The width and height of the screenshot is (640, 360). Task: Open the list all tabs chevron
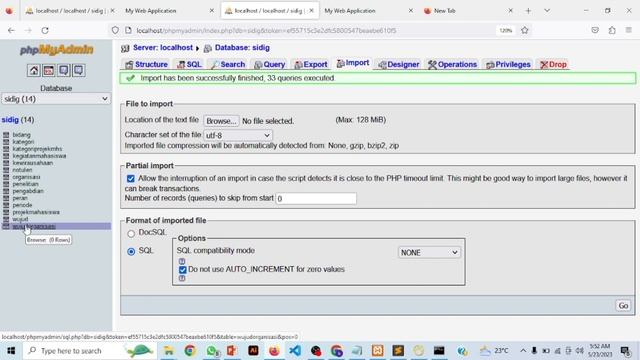click(547, 11)
